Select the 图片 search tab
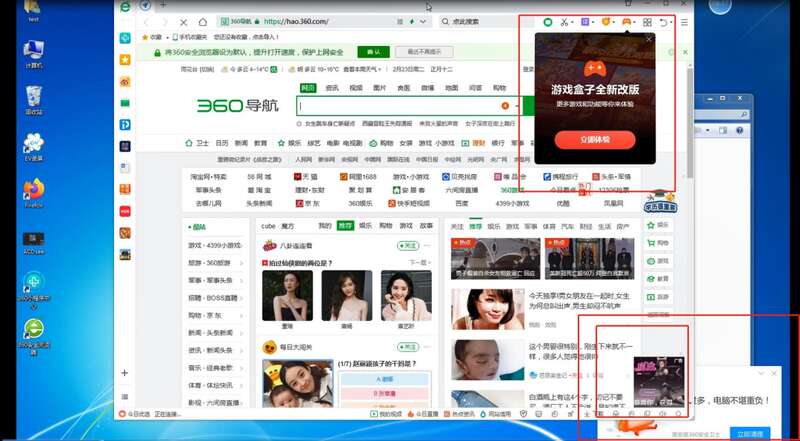The height and width of the screenshot is (441, 800). coord(380,88)
